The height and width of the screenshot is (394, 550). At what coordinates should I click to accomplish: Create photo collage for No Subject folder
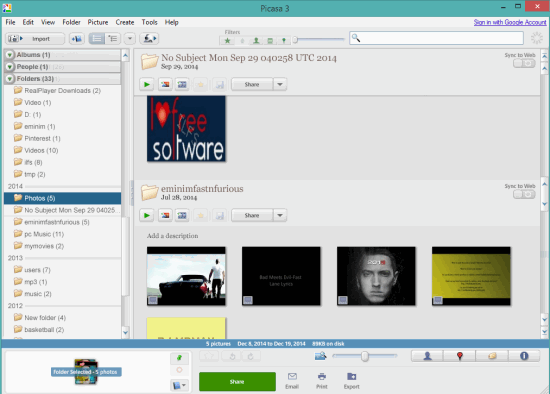(x=165, y=84)
